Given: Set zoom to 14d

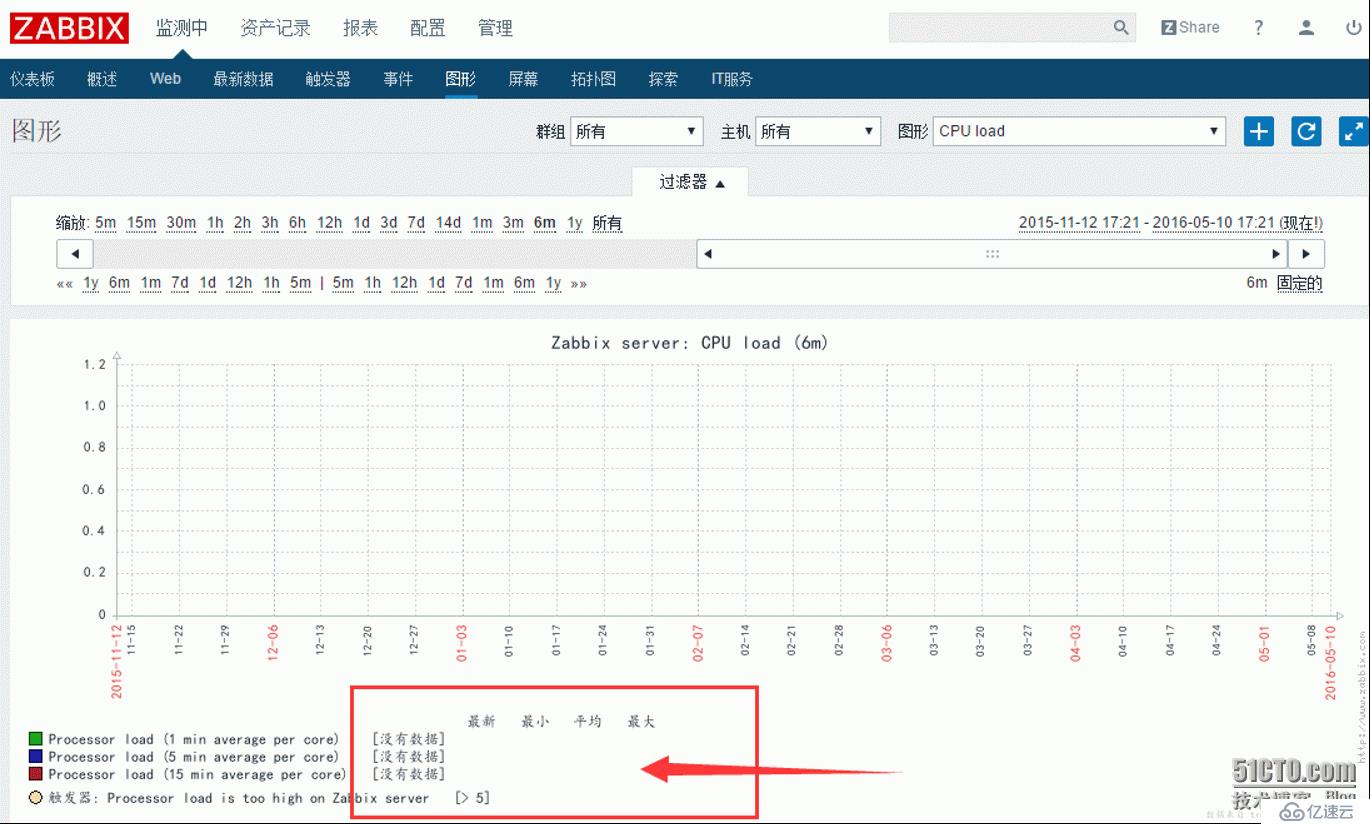Looking at the screenshot, I should pos(448,223).
